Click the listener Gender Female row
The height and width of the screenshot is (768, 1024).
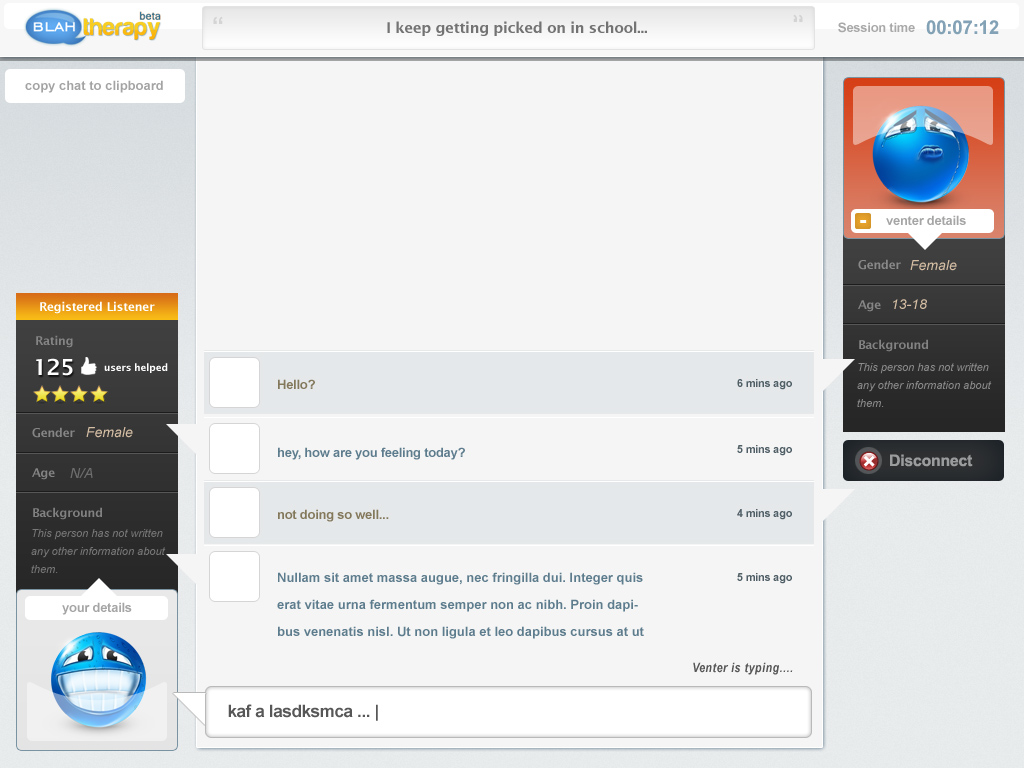point(97,433)
